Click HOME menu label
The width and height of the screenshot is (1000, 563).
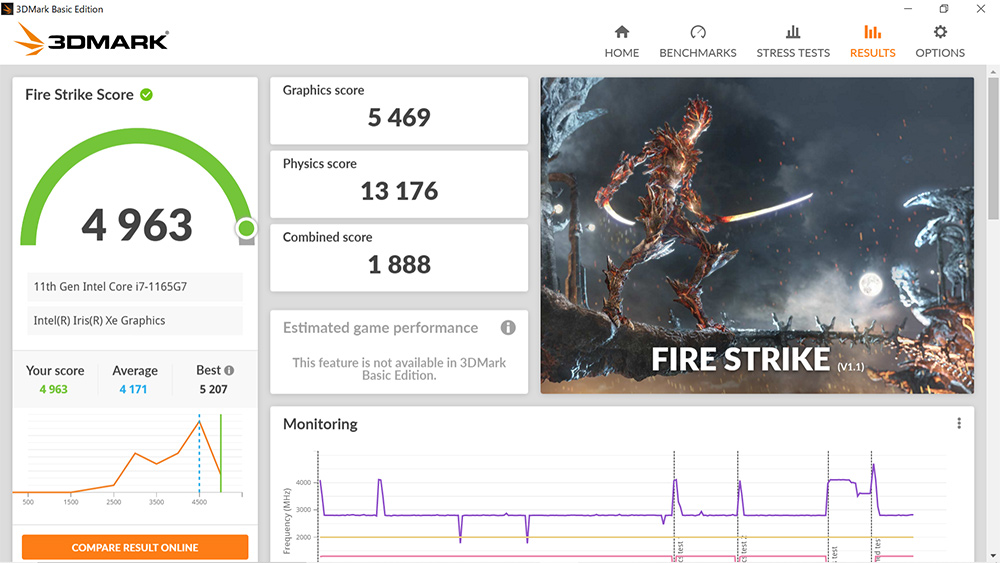click(622, 53)
